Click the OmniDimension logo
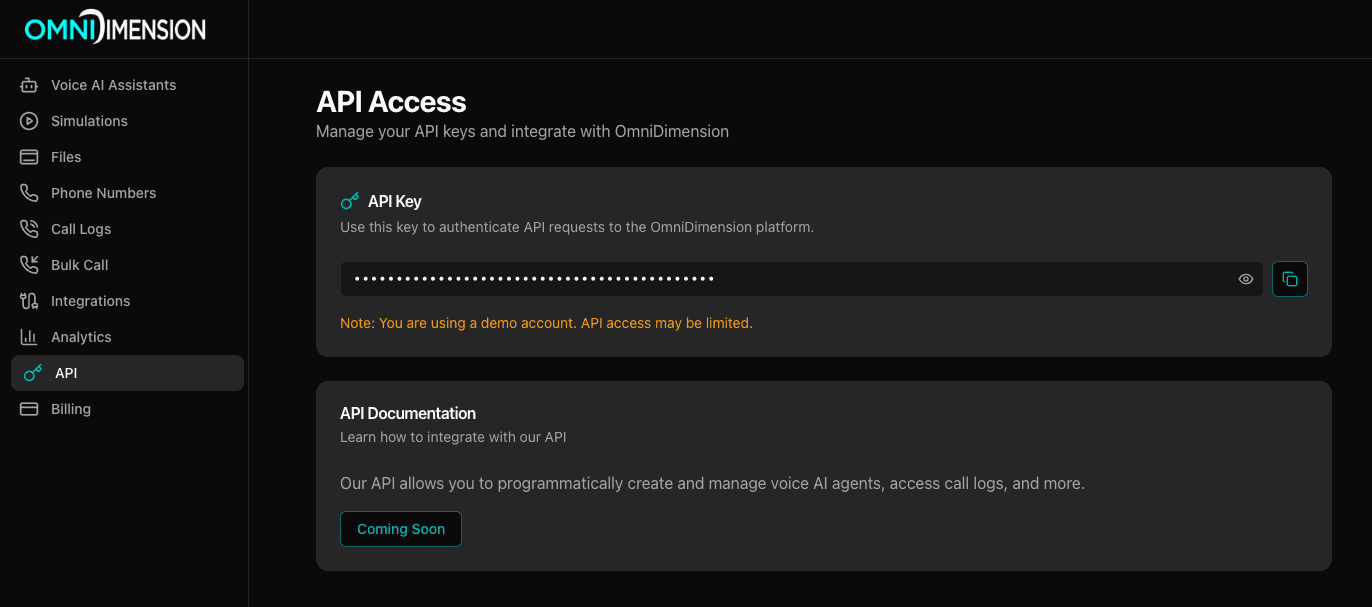This screenshot has width=1372, height=607. coord(114,28)
